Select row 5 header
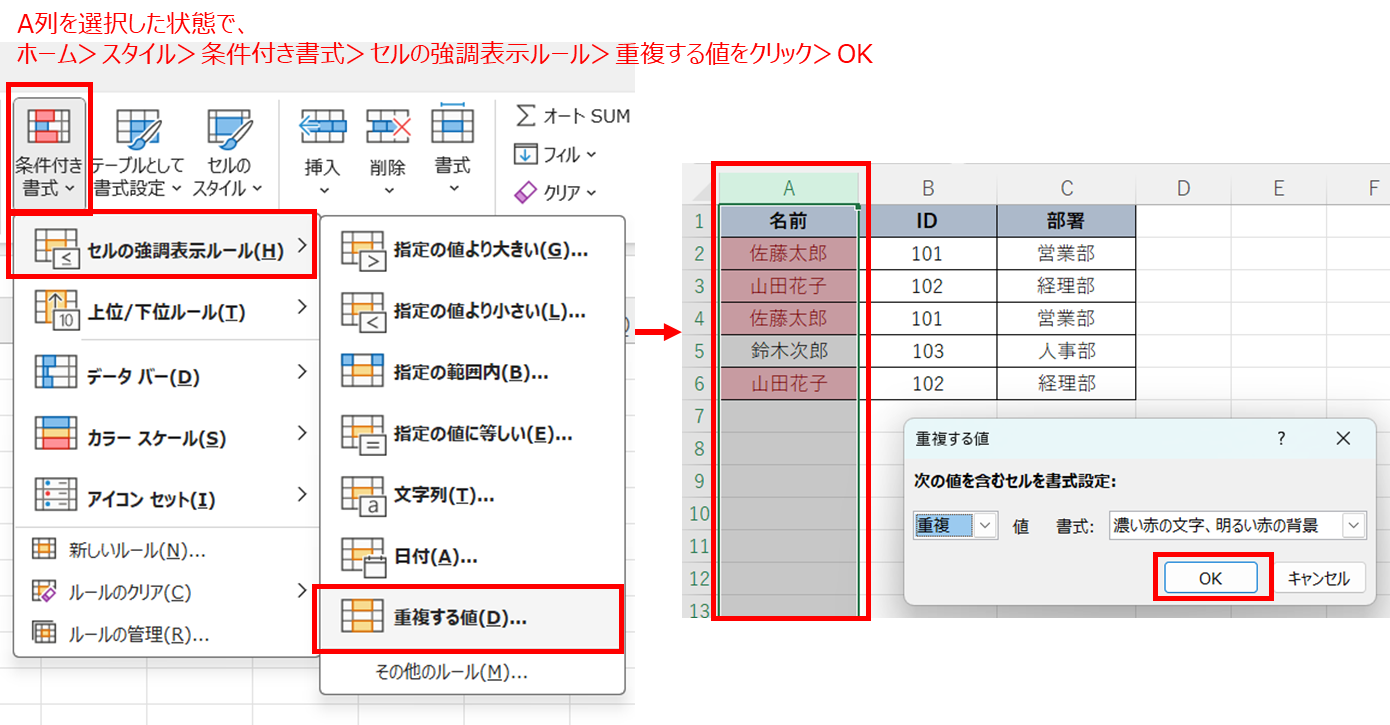This screenshot has height=725, width=1390. (x=700, y=350)
